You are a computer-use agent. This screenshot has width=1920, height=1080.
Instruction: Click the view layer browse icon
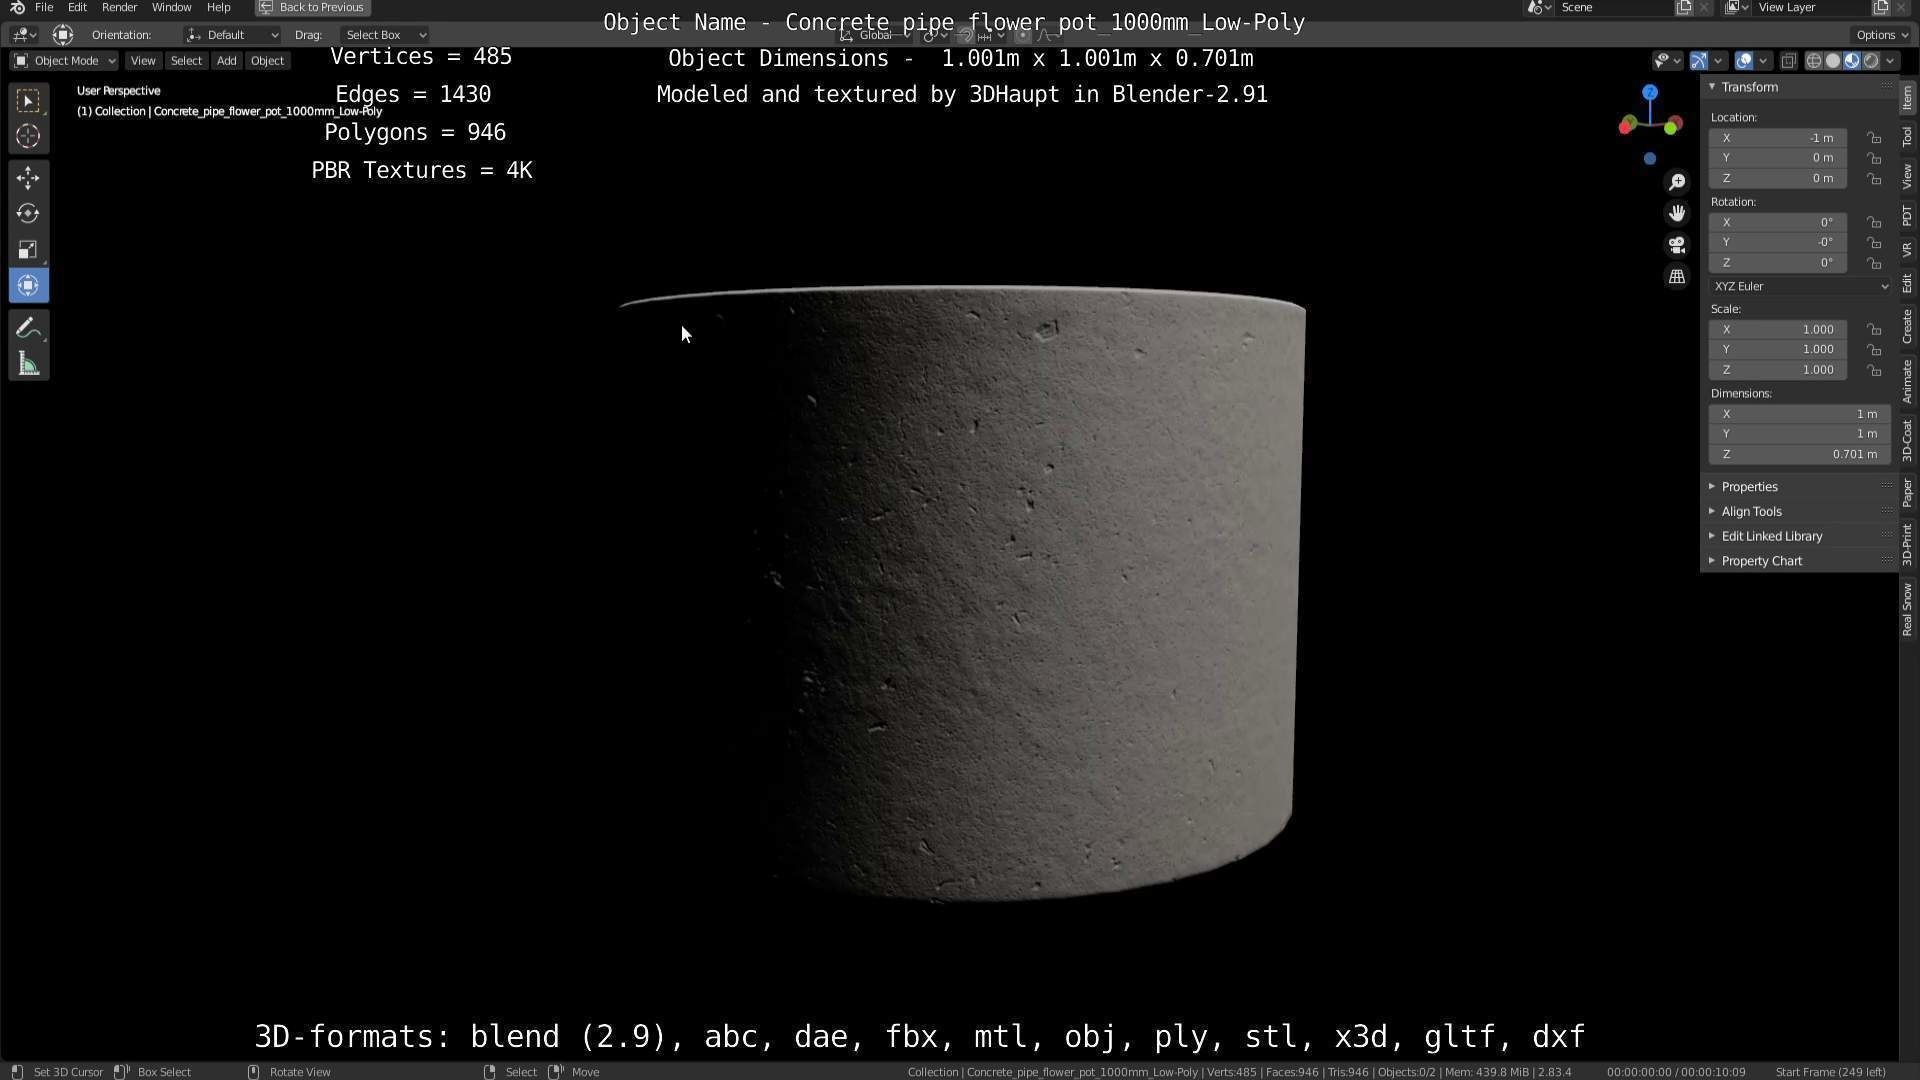[1737, 7]
